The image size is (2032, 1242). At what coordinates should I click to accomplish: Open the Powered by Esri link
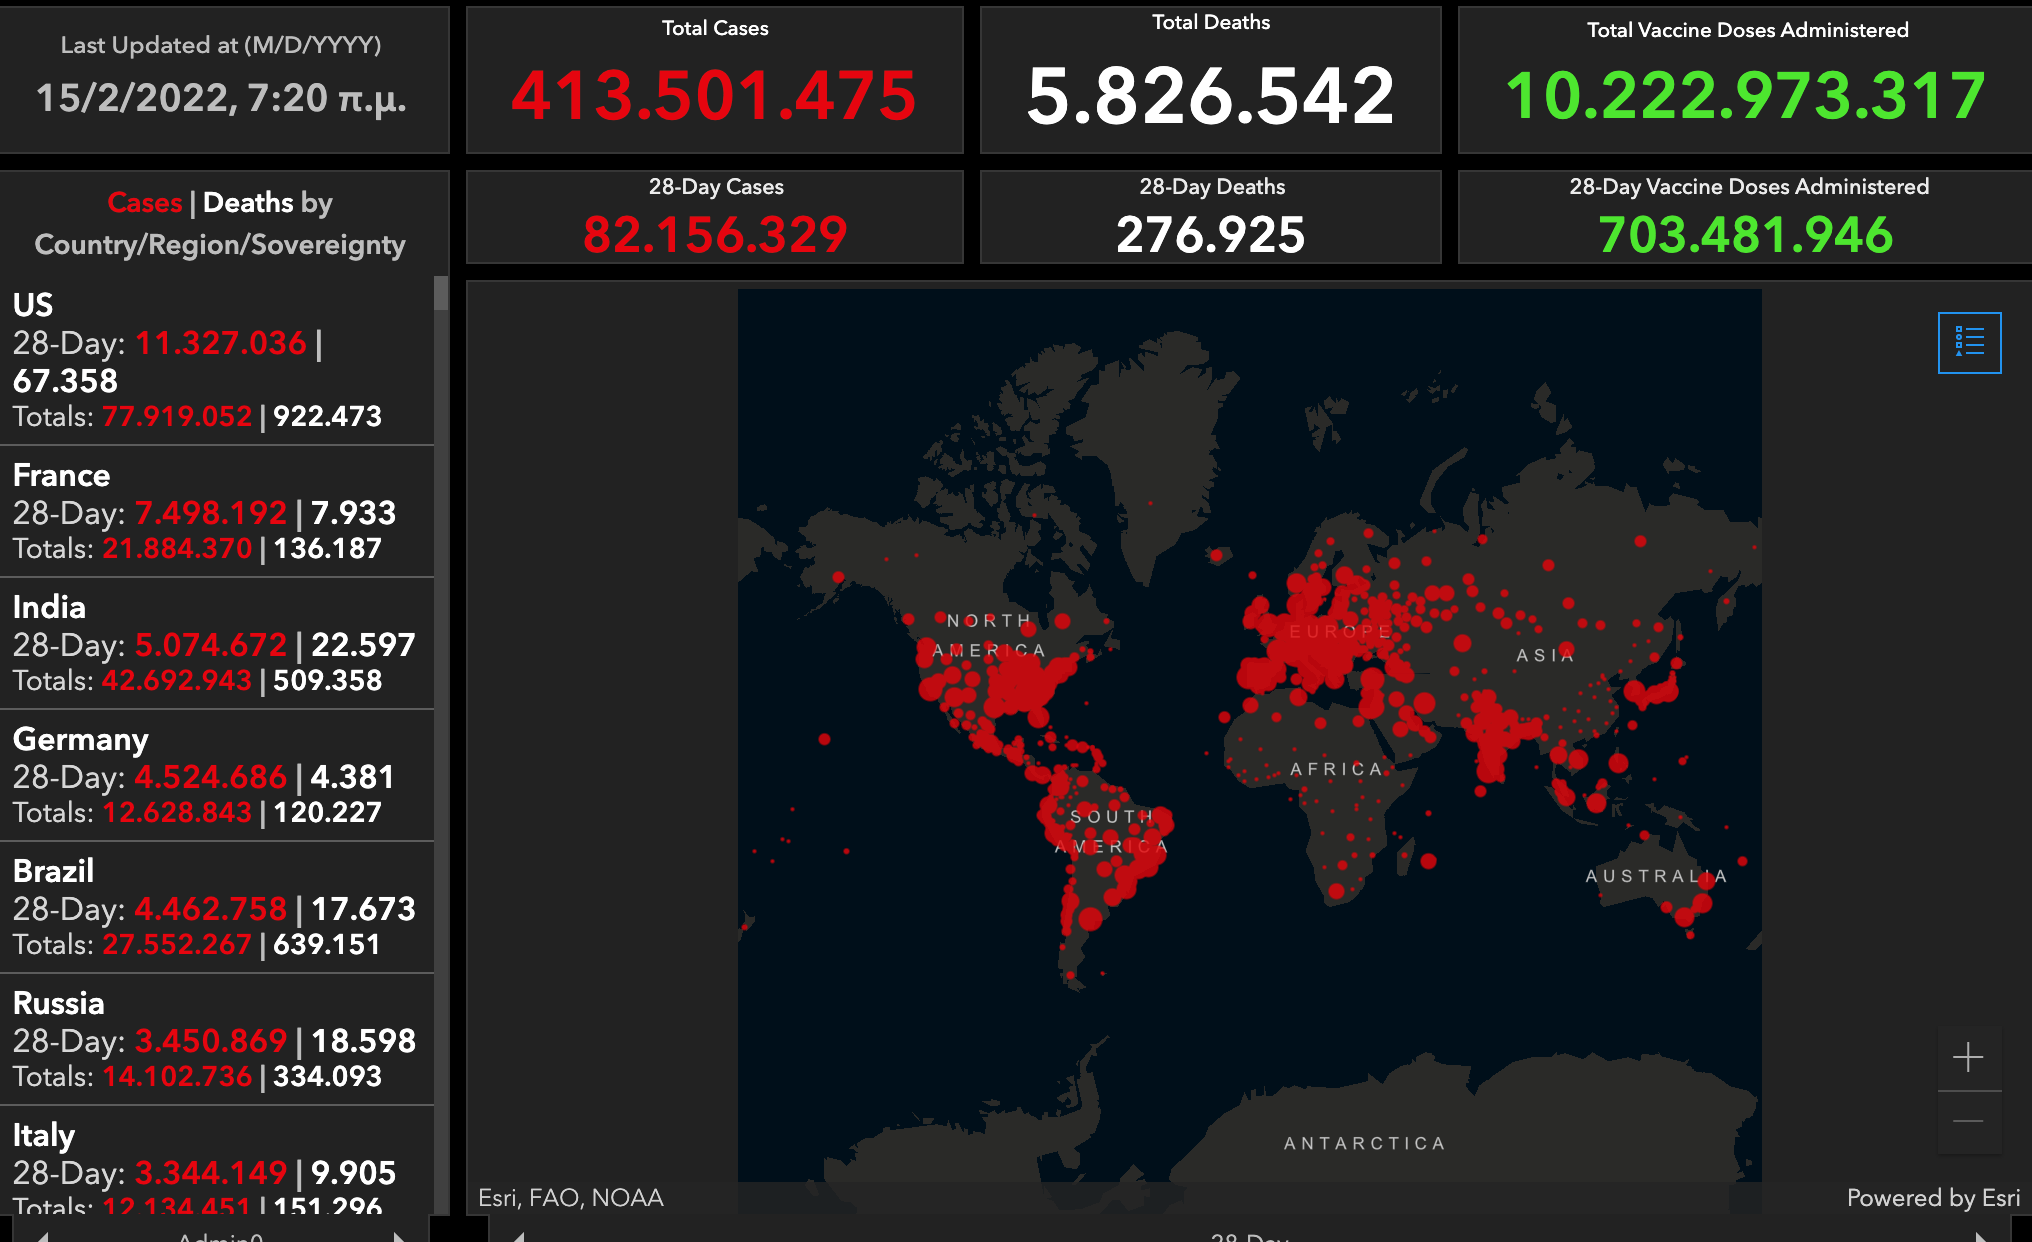1932,1198
